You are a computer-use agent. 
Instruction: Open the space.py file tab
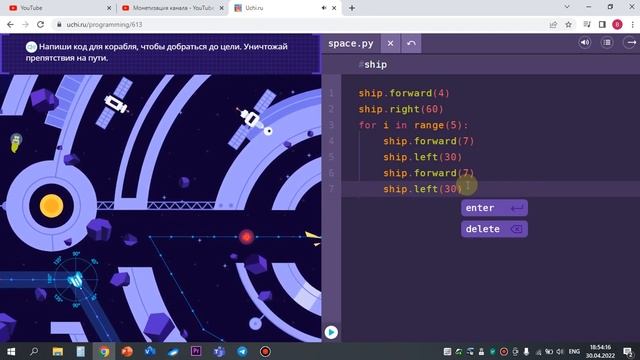[x=351, y=43]
